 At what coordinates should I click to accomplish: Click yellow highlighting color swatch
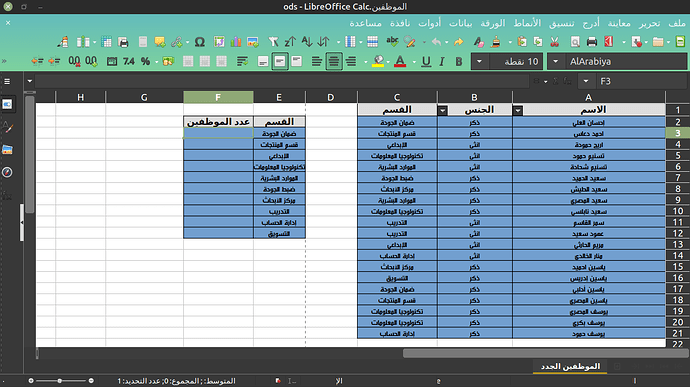click(x=378, y=61)
